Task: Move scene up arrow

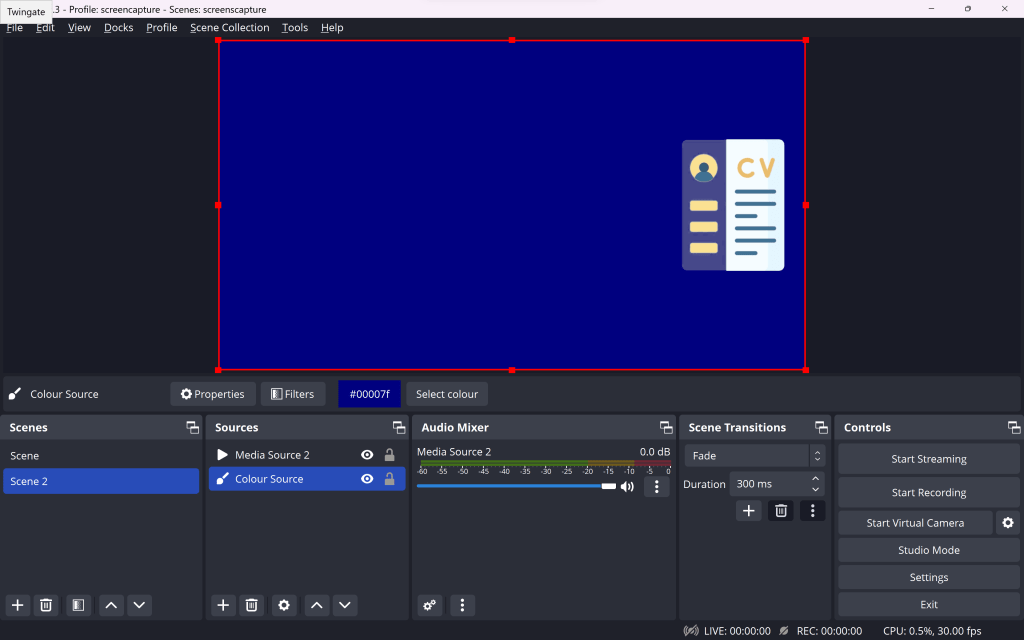Action: pyautogui.click(x=111, y=605)
